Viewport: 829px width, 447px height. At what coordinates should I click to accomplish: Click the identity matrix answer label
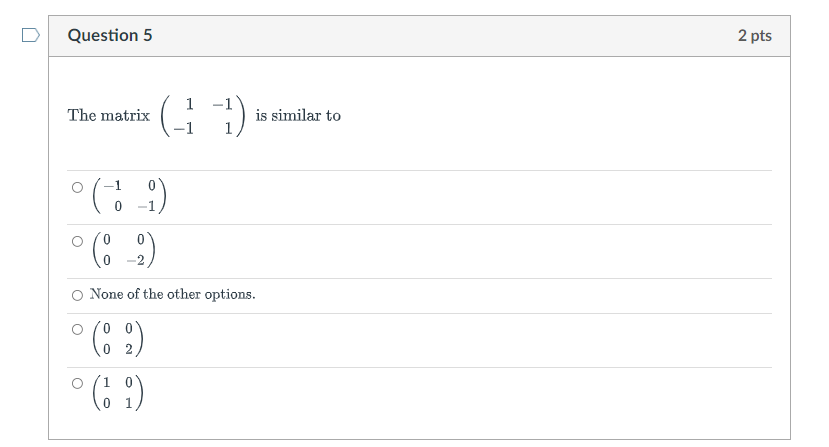[x=118, y=393]
